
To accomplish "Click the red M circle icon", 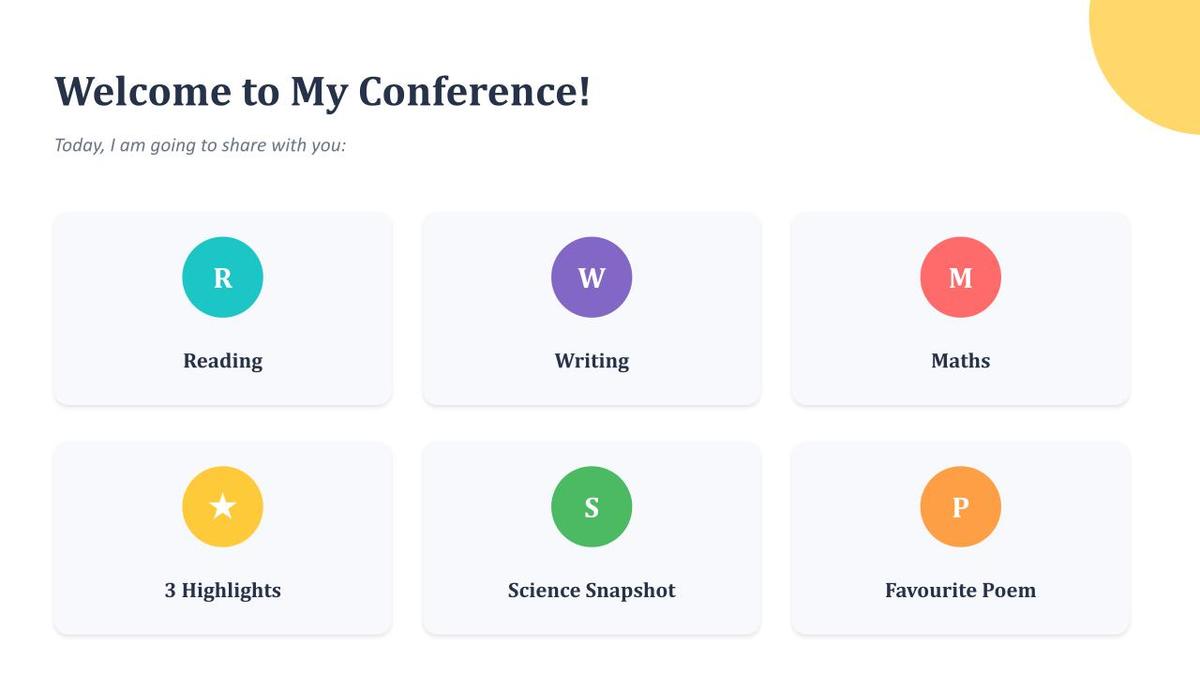I will coord(960,277).
